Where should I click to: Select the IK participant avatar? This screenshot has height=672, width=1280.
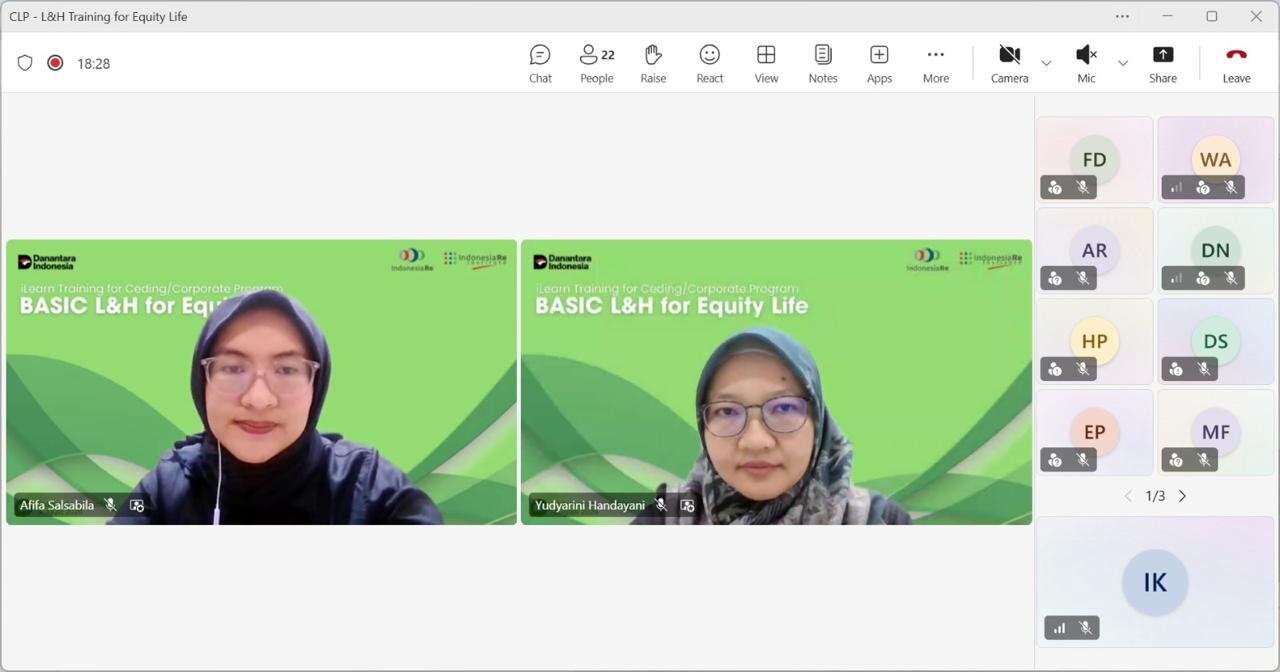(1155, 582)
